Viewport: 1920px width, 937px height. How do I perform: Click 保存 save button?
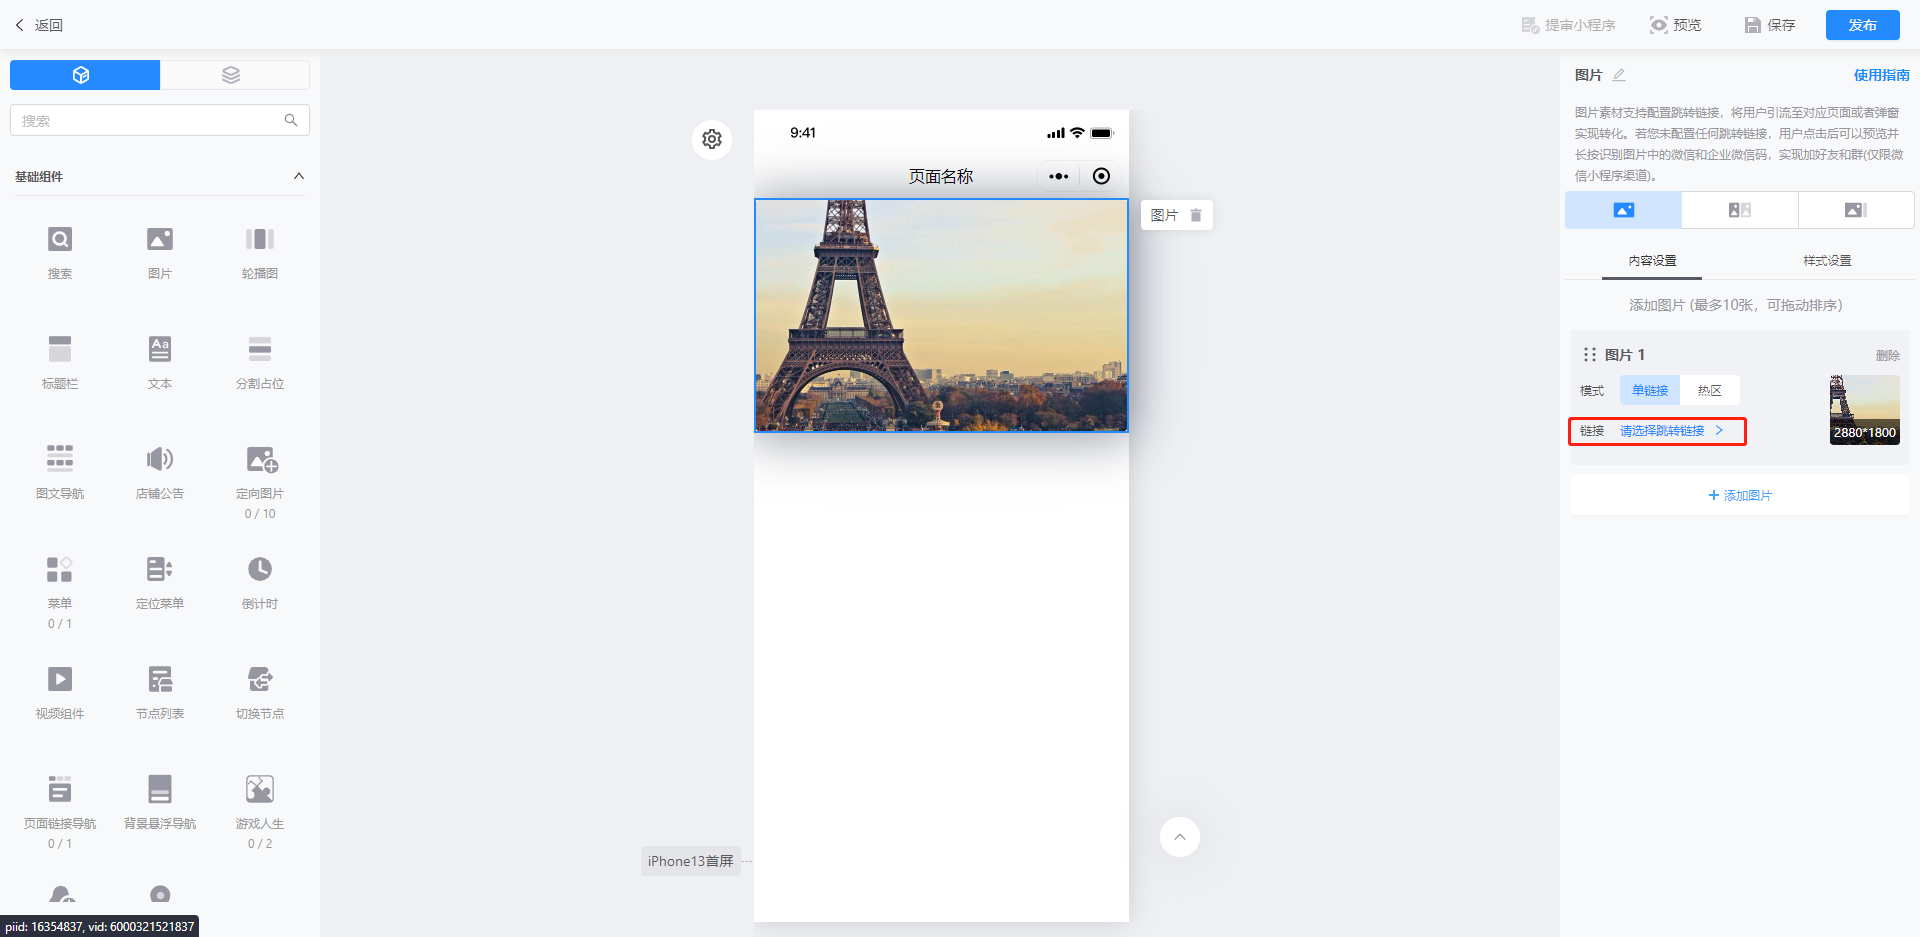click(1769, 25)
